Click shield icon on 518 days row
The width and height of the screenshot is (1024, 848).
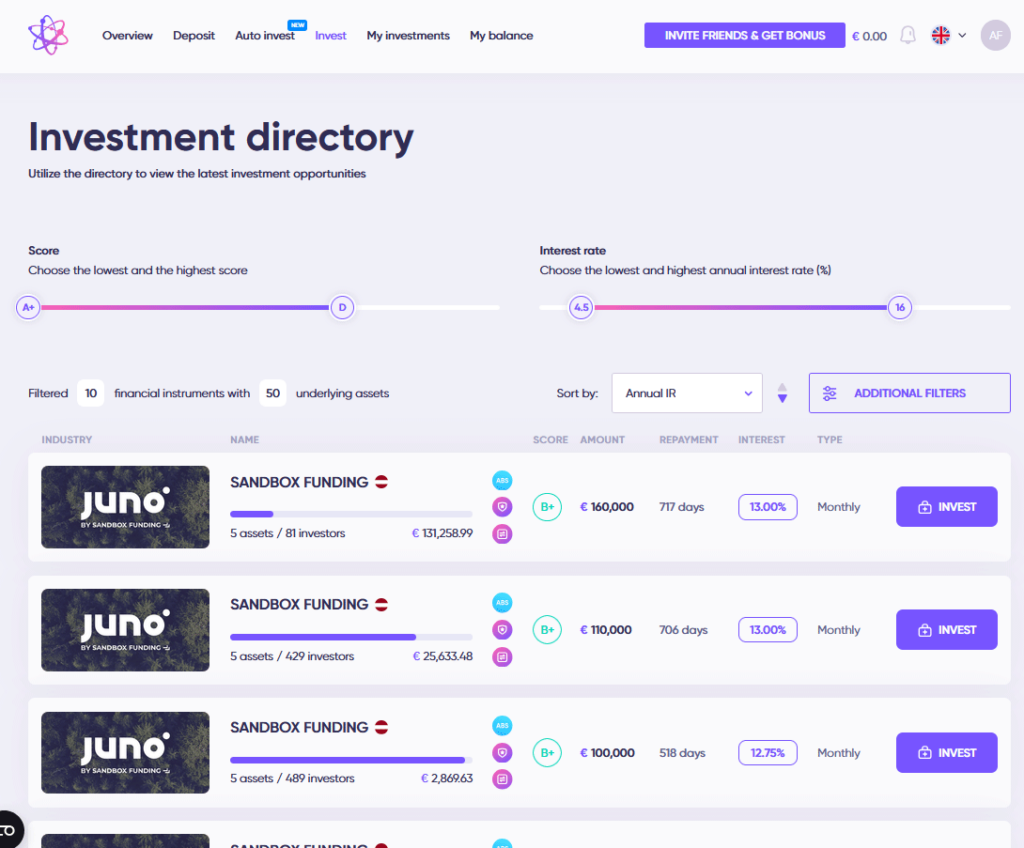(502, 752)
